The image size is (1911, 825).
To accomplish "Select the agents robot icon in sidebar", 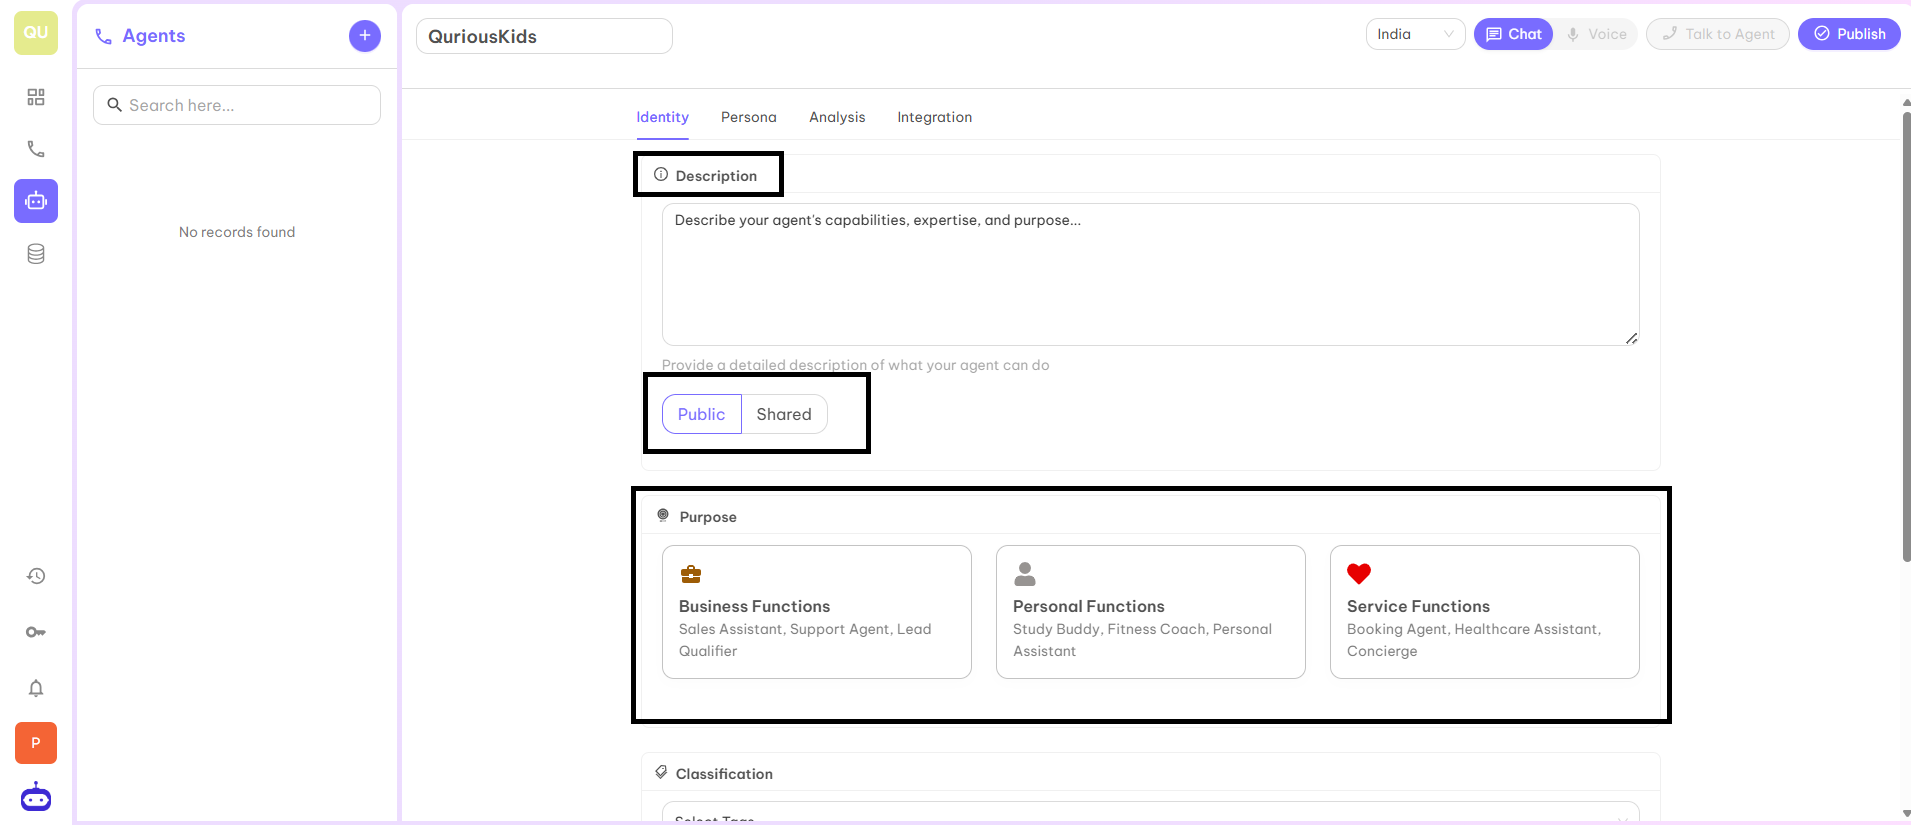I will (x=36, y=201).
